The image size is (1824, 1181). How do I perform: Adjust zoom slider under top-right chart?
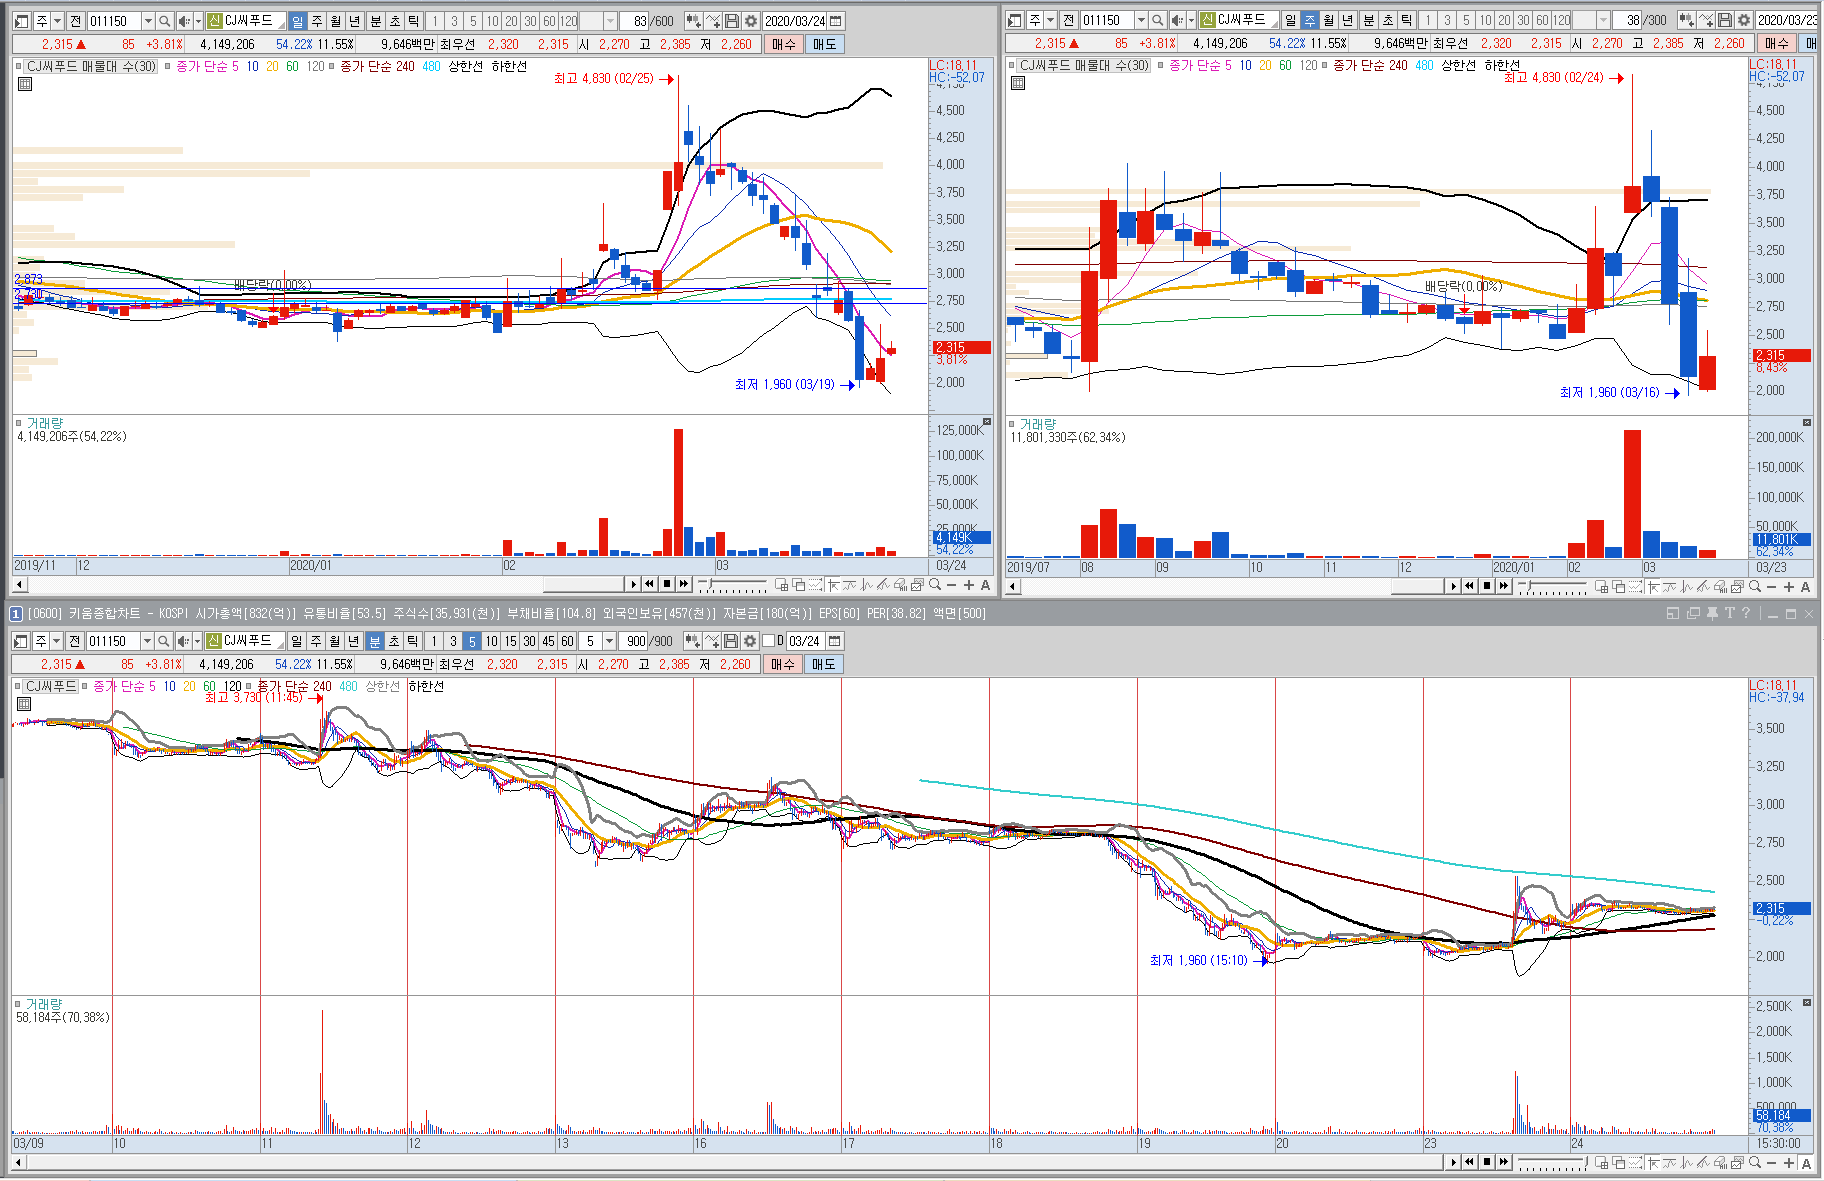tap(1552, 586)
